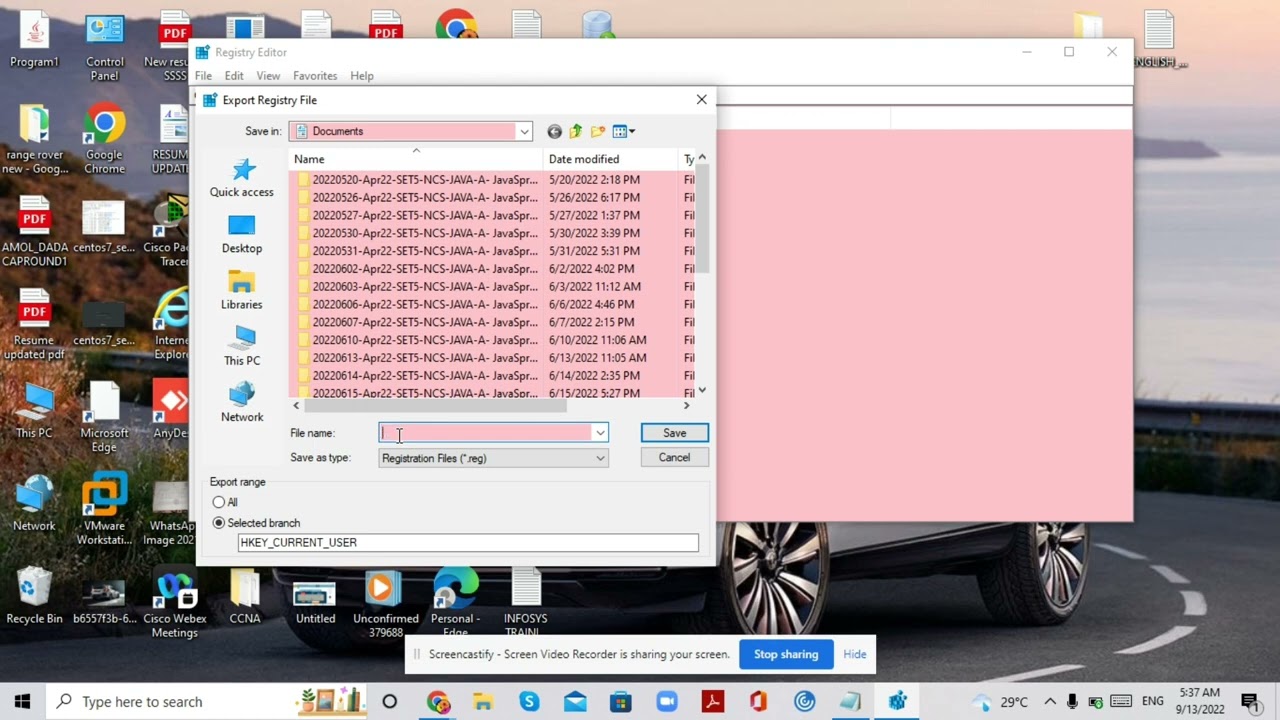The height and width of the screenshot is (720, 1280).
Task: Open Google Chrome from the taskbar
Action: click(x=438, y=701)
